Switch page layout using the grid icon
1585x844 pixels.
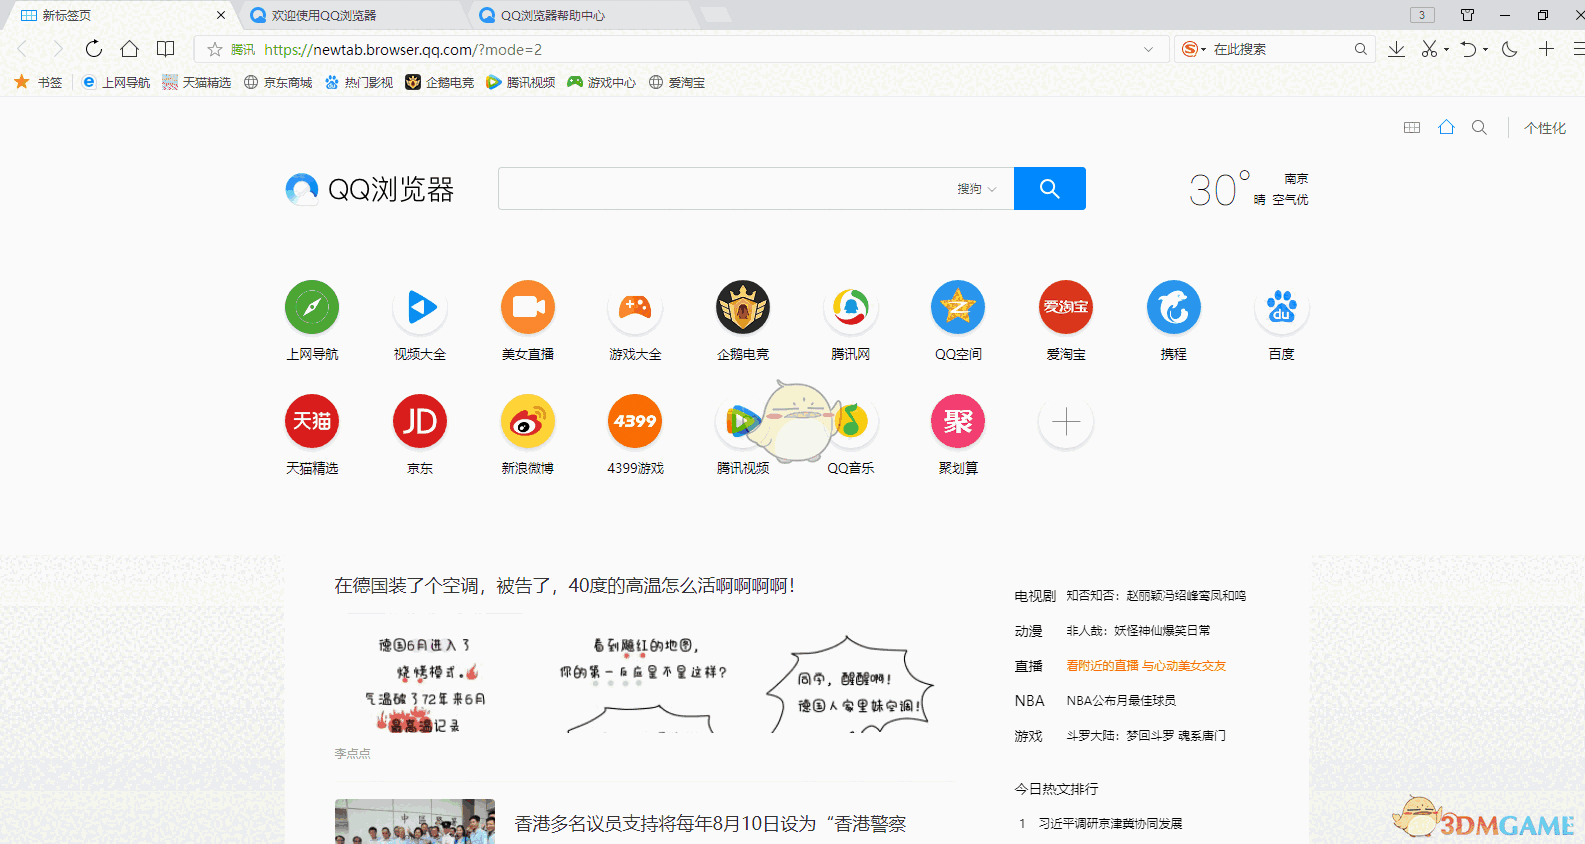(x=1412, y=127)
